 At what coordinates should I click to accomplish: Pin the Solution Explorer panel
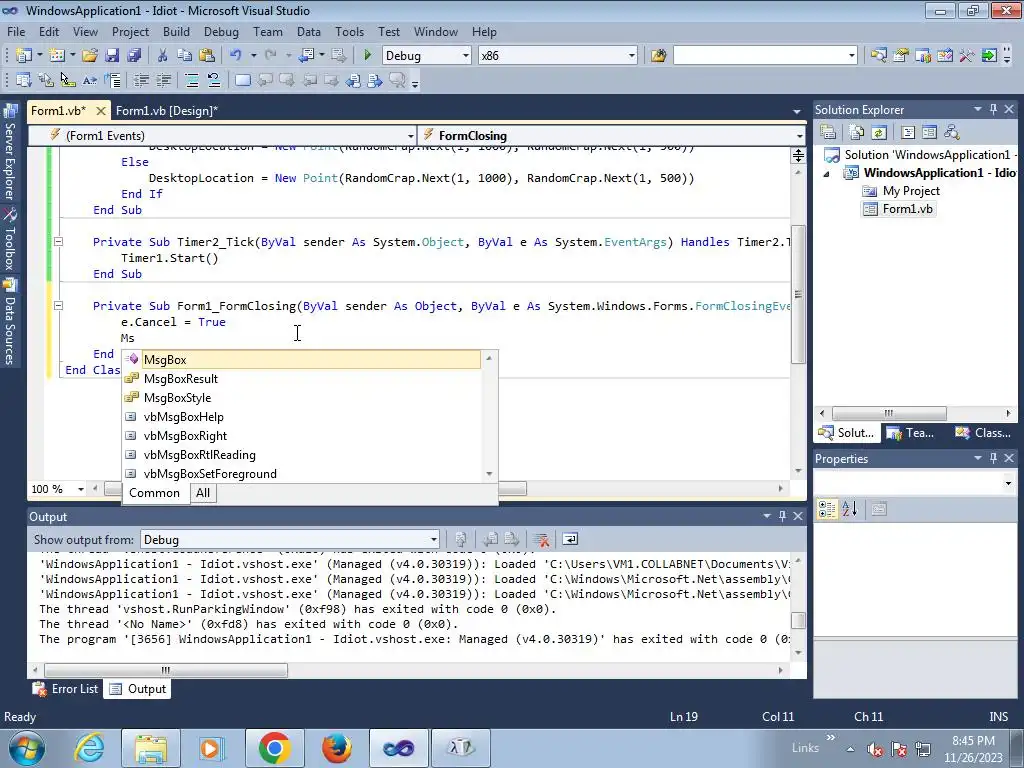pos(993,109)
